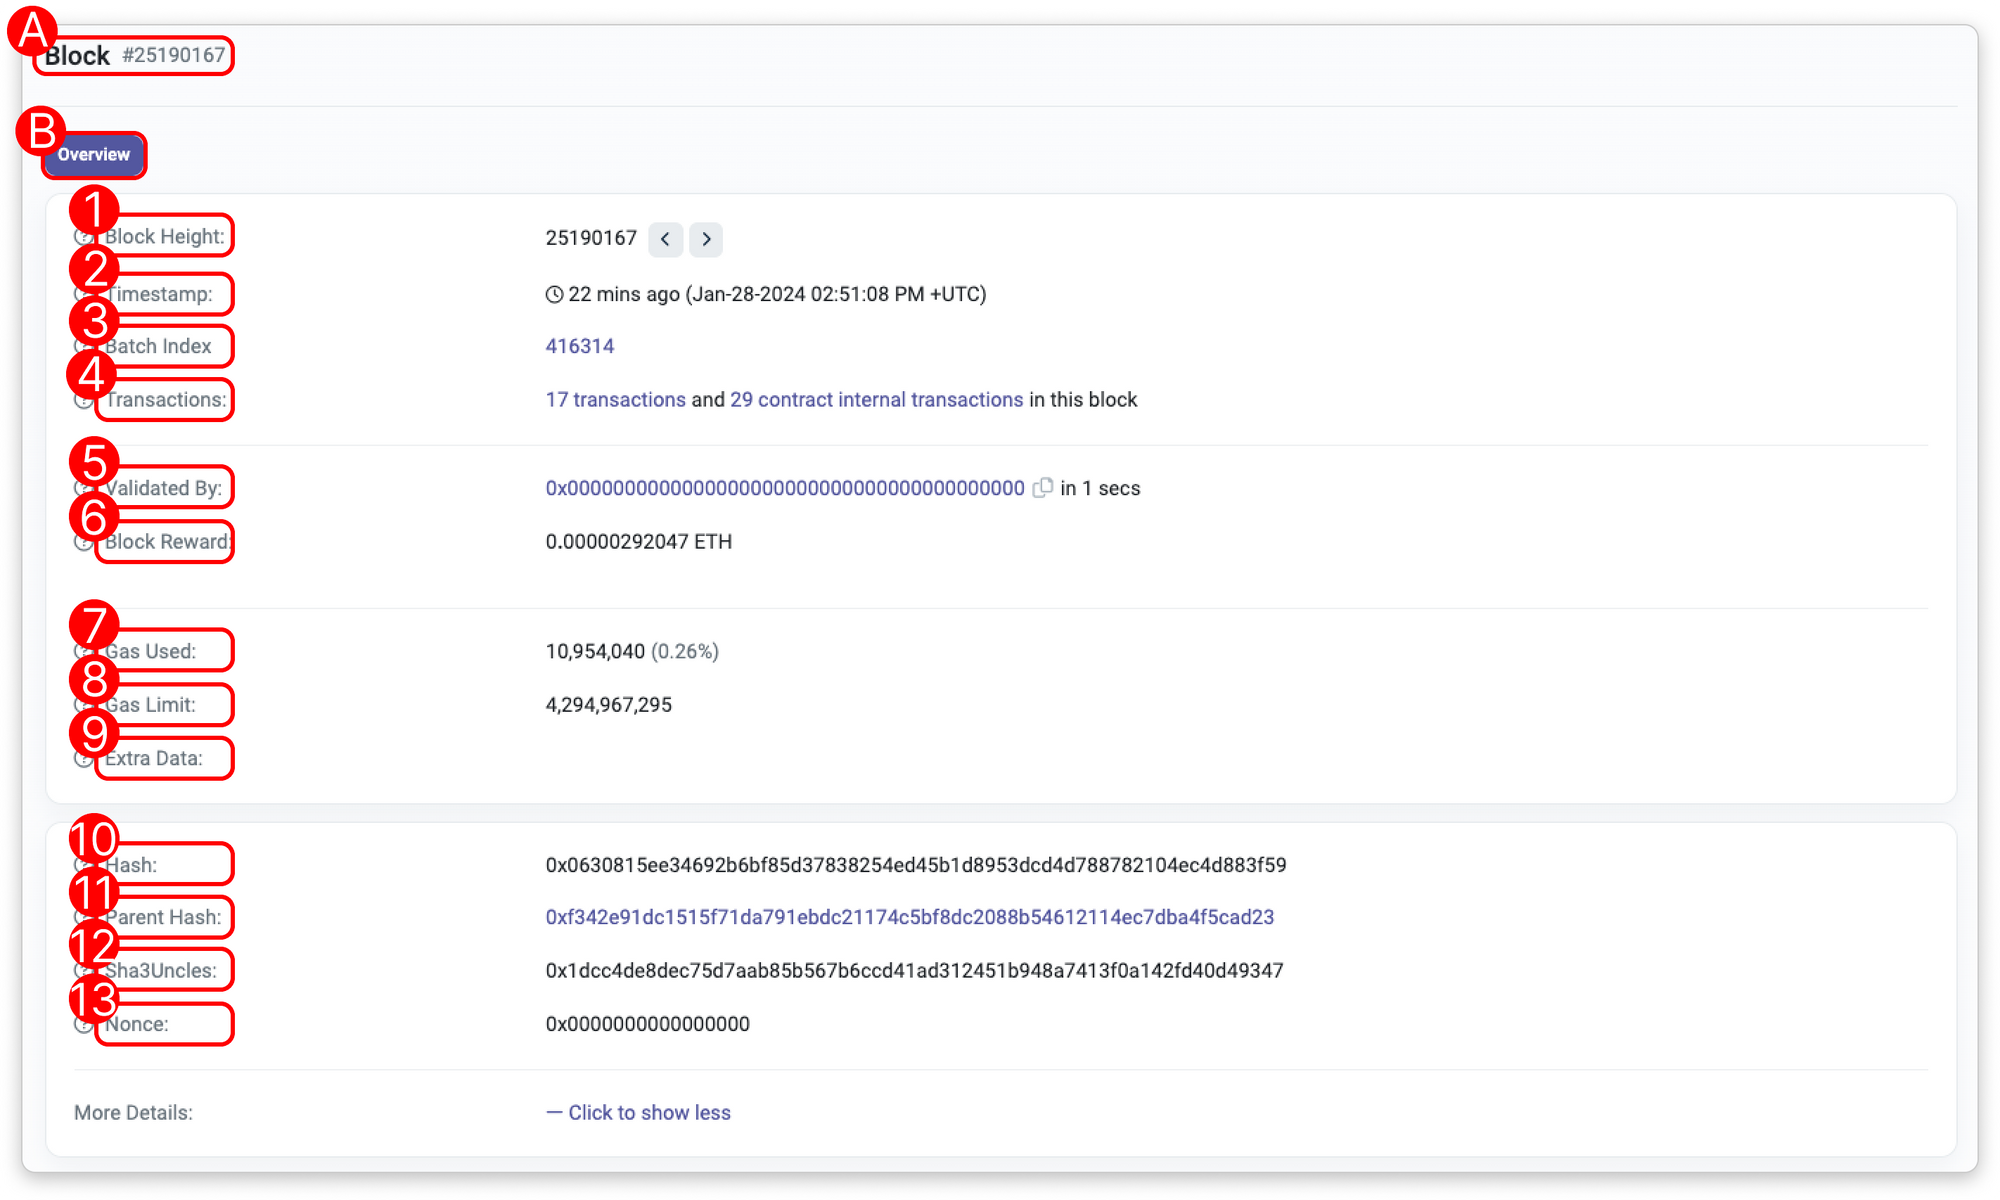The width and height of the screenshot is (2000, 1200).
Task: Open the Parent Hash link
Action: point(909,917)
